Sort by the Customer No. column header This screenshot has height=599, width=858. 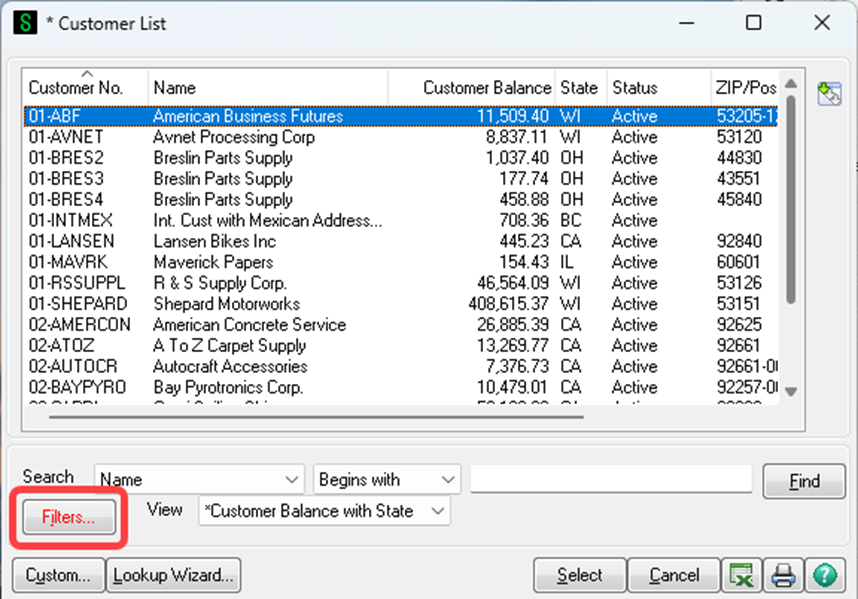[86, 88]
